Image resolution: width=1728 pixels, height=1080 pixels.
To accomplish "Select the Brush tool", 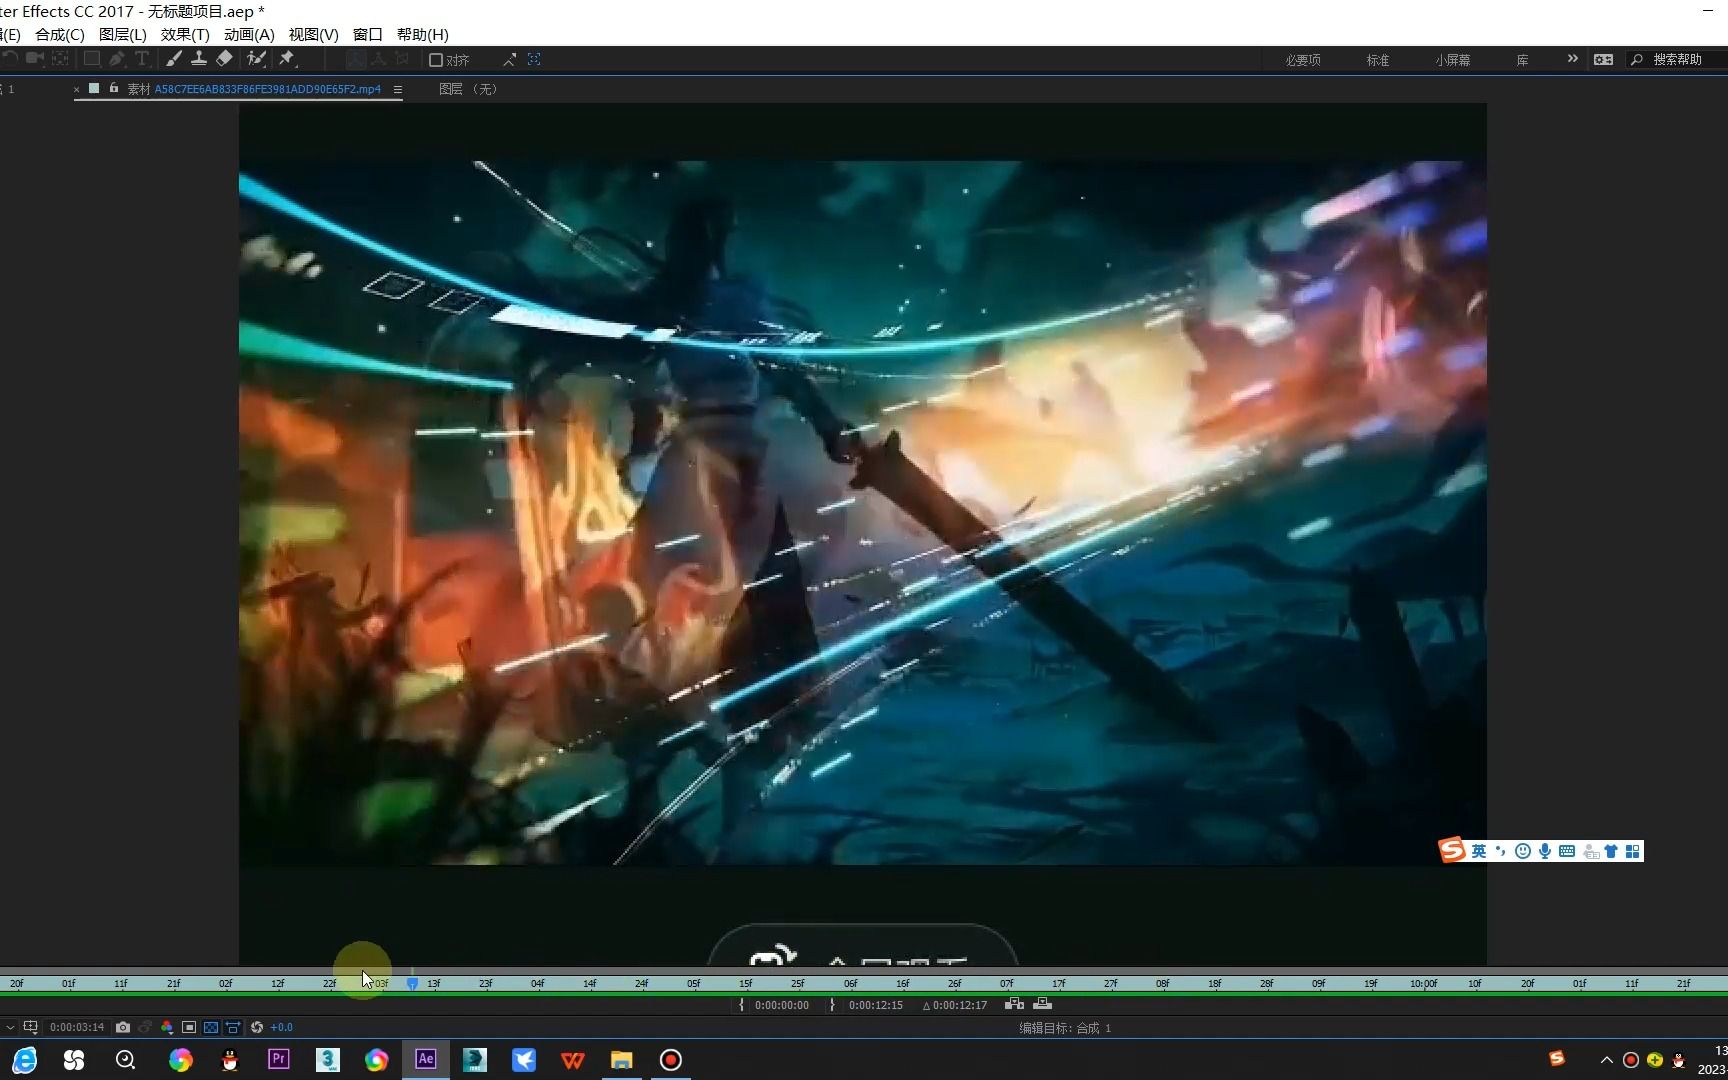I will [174, 59].
